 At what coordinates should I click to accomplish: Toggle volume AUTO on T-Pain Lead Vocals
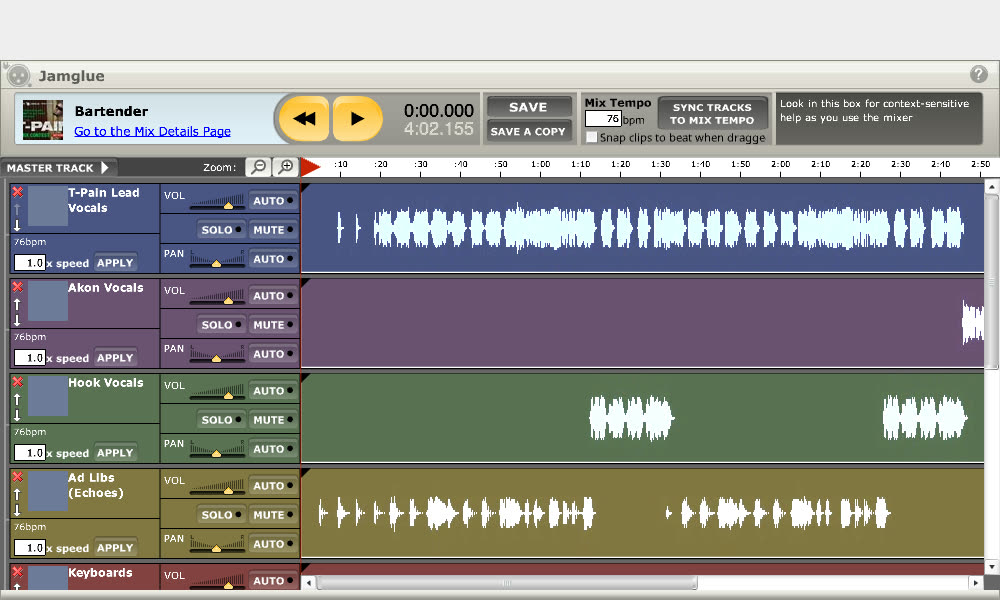coord(273,200)
